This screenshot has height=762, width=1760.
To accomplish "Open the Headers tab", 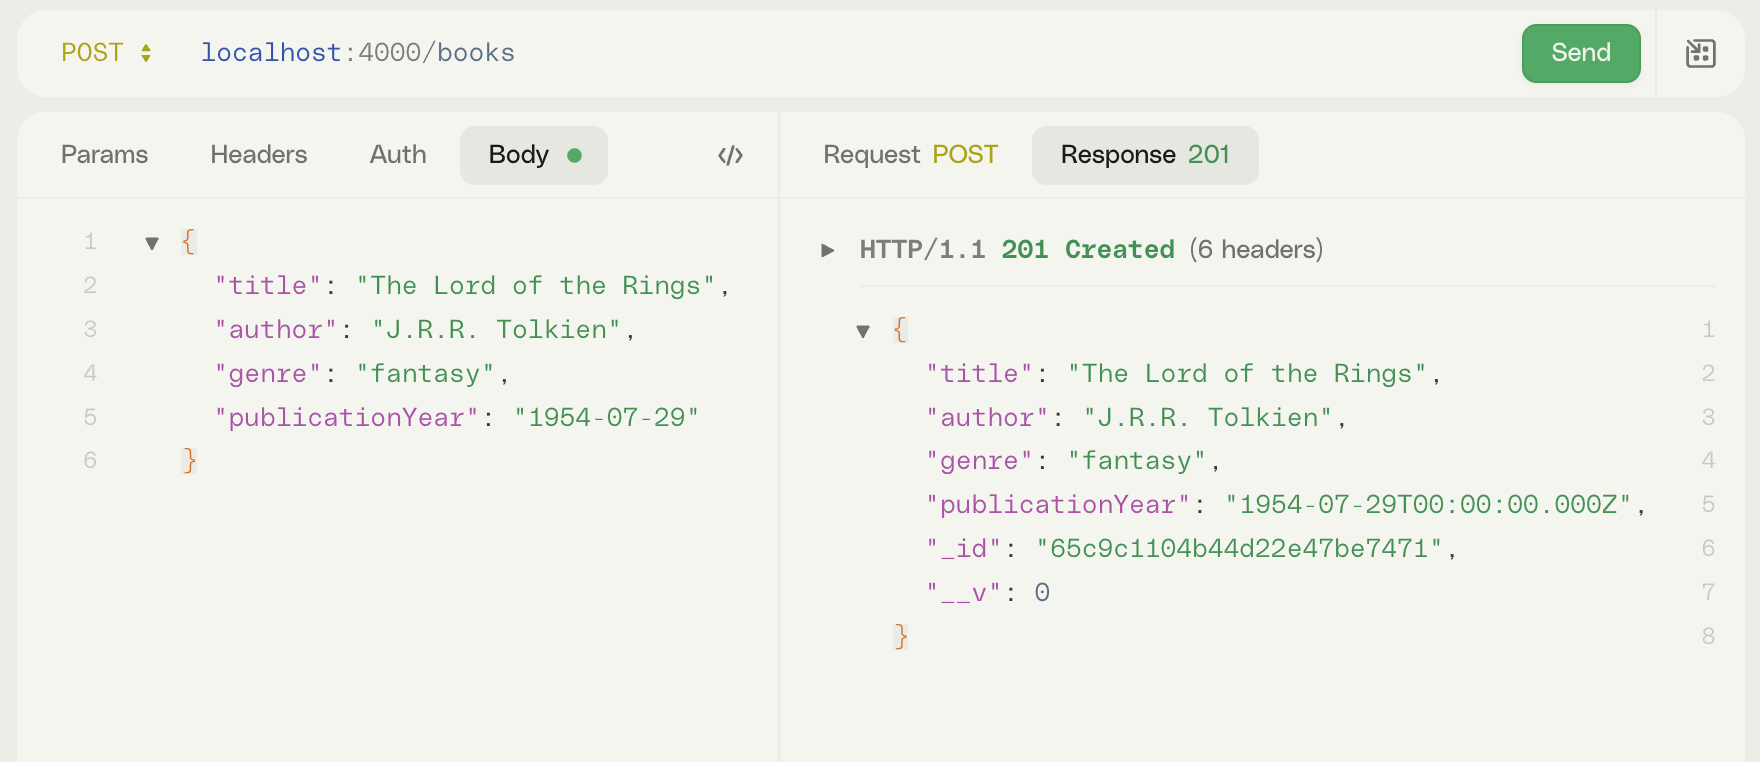I will click(x=258, y=155).
